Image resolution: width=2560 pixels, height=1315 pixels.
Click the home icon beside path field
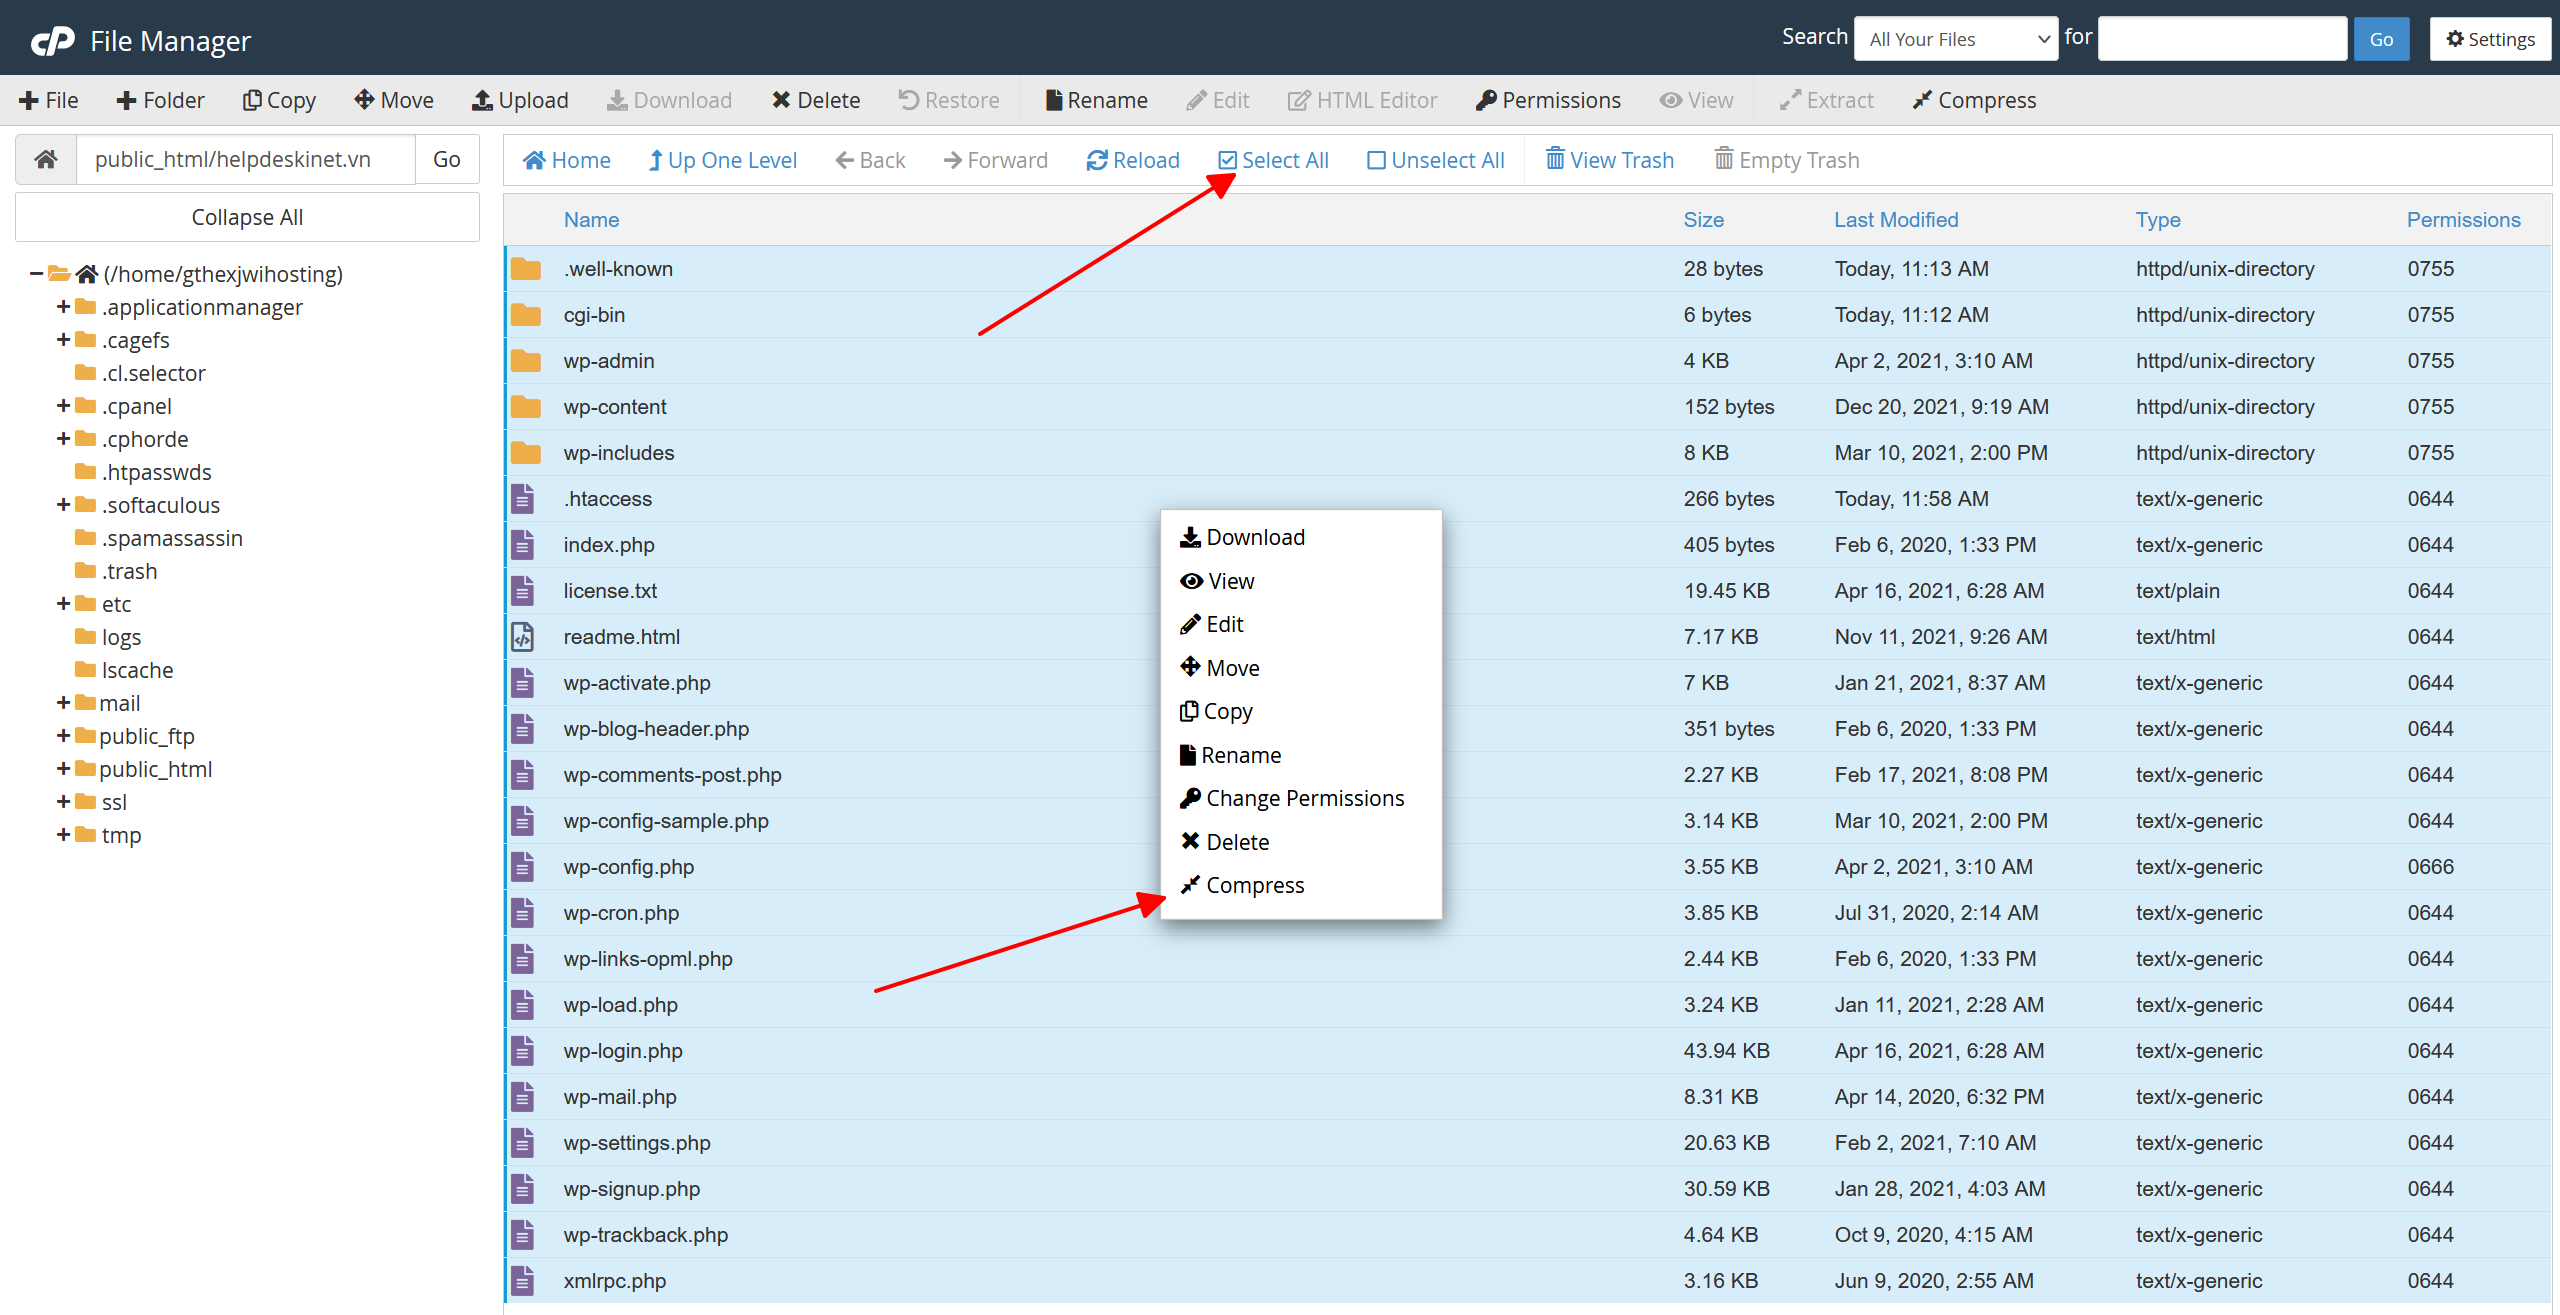click(x=46, y=159)
